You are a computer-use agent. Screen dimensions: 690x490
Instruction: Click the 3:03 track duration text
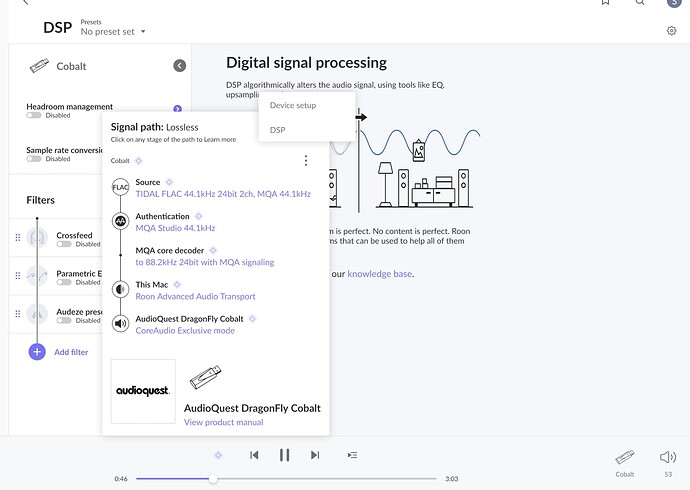[x=451, y=479]
